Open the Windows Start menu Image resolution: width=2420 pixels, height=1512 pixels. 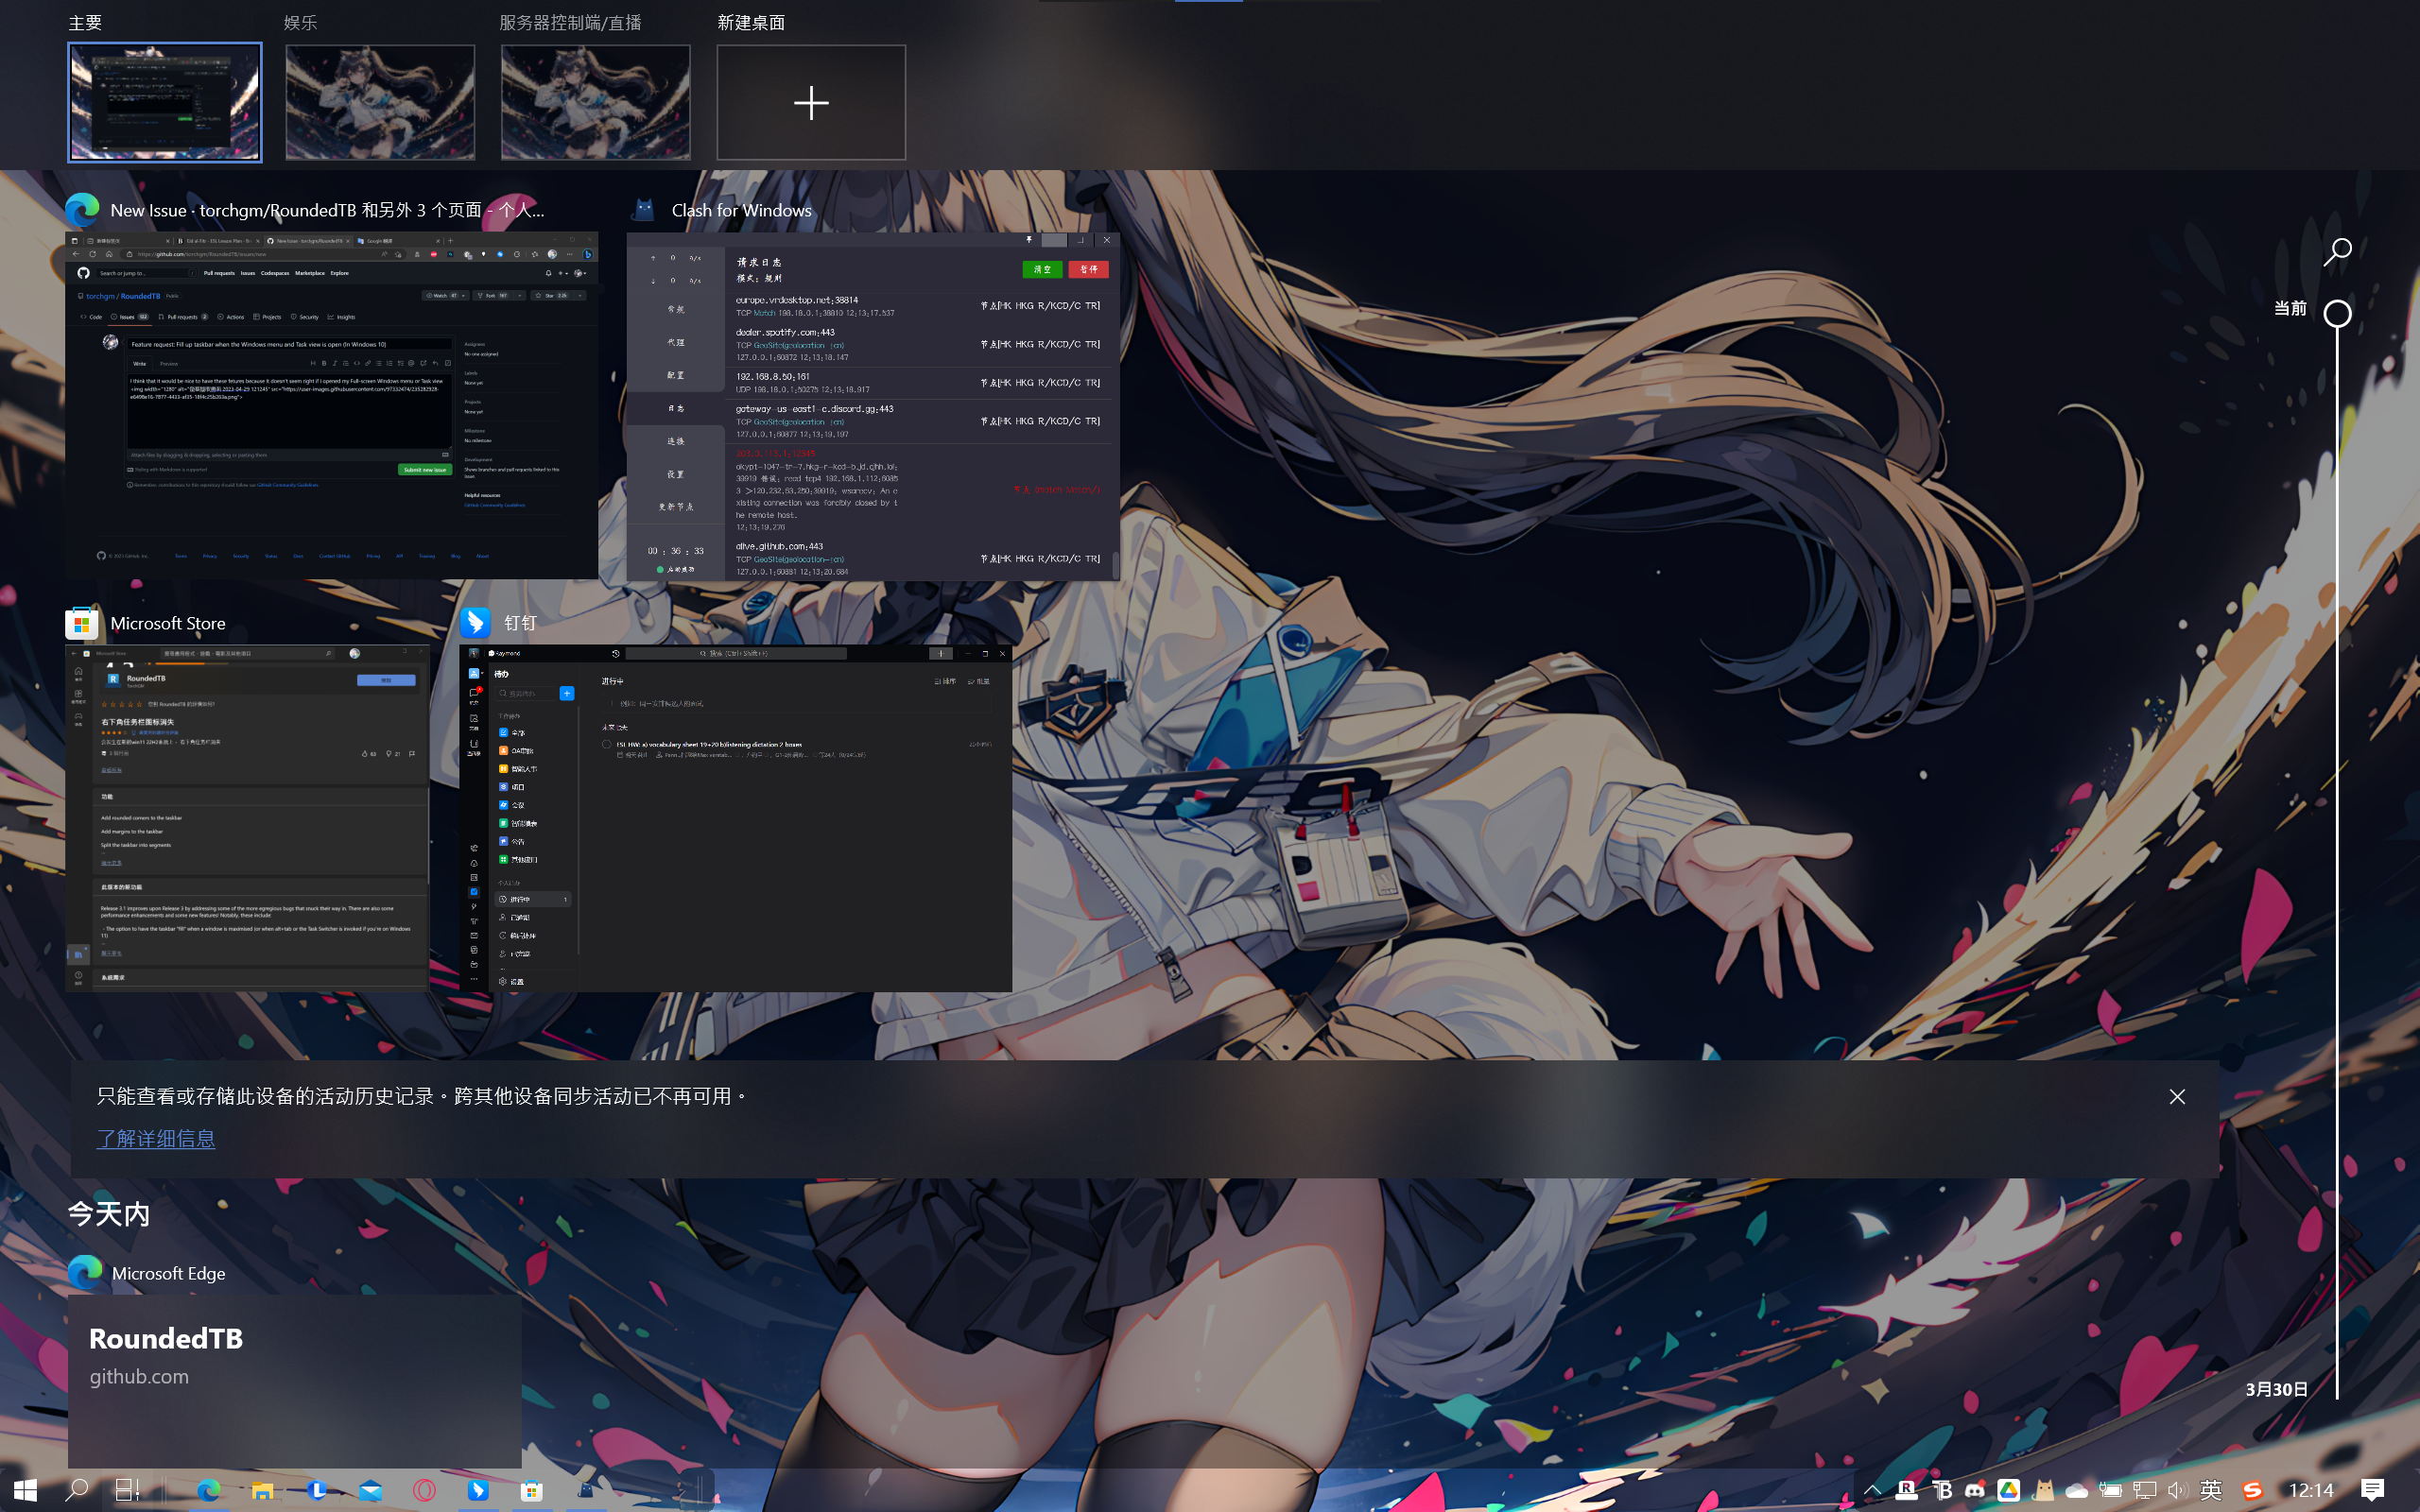26,1490
